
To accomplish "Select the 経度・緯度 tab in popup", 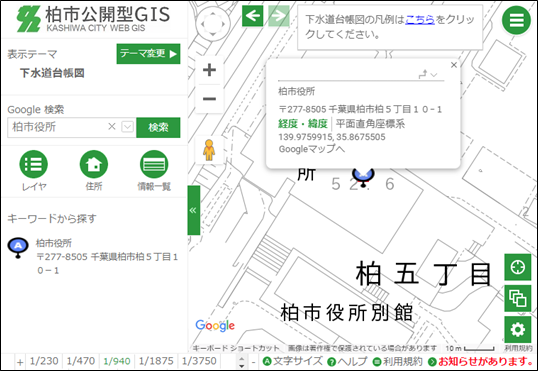I will coord(303,124).
